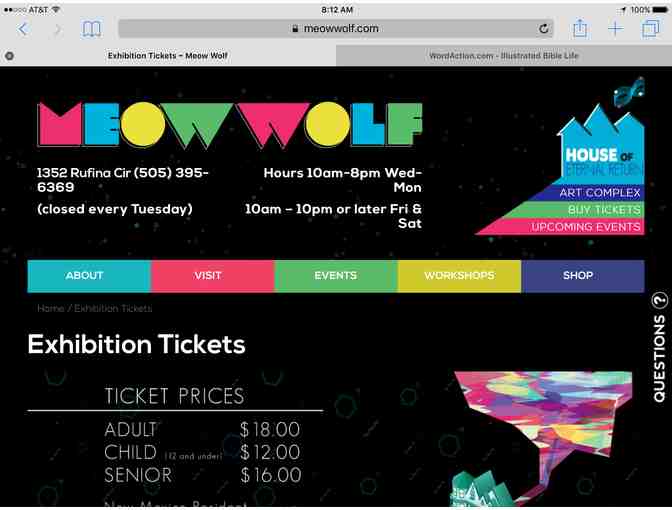The width and height of the screenshot is (672, 510).
Task: Tap the Safari forward arrow
Action: tap(57, 29)
